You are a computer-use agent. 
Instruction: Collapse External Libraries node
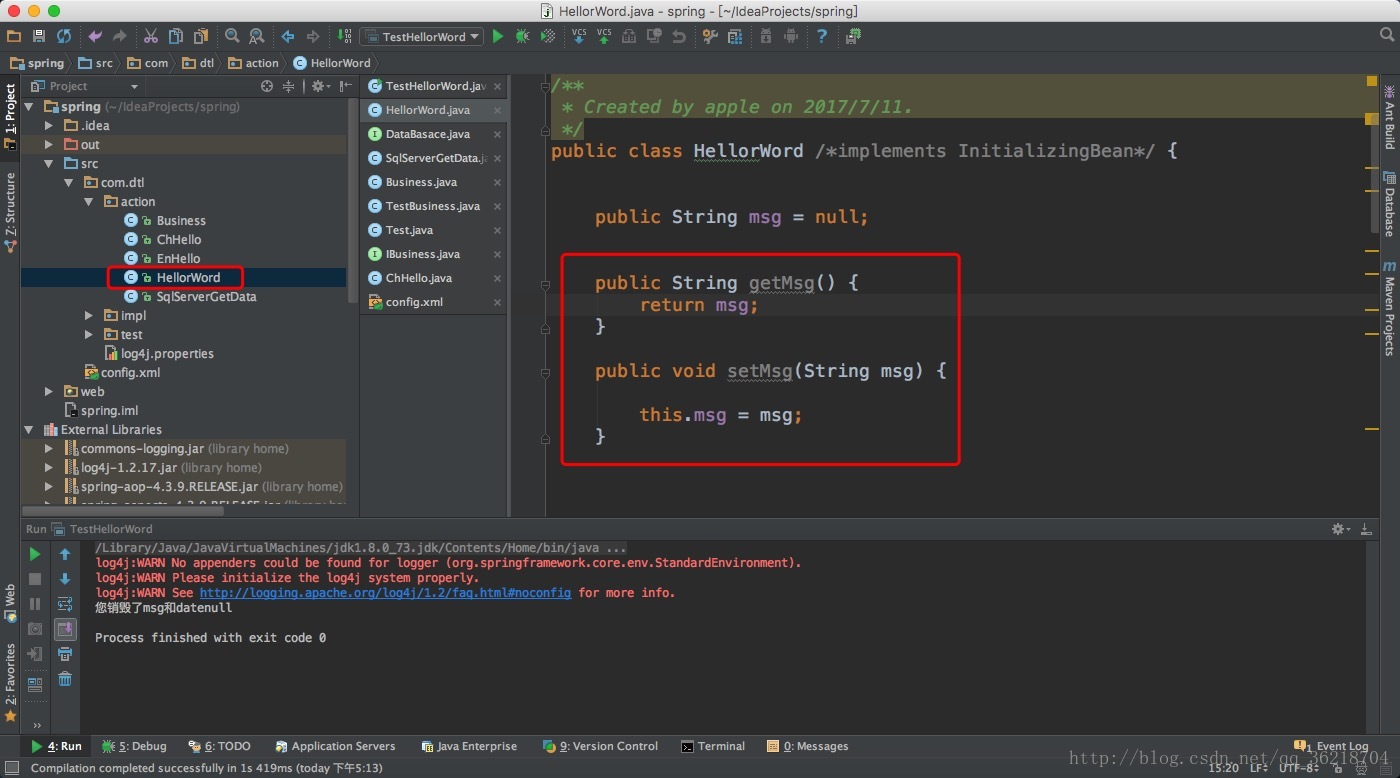tap(29, 429)
